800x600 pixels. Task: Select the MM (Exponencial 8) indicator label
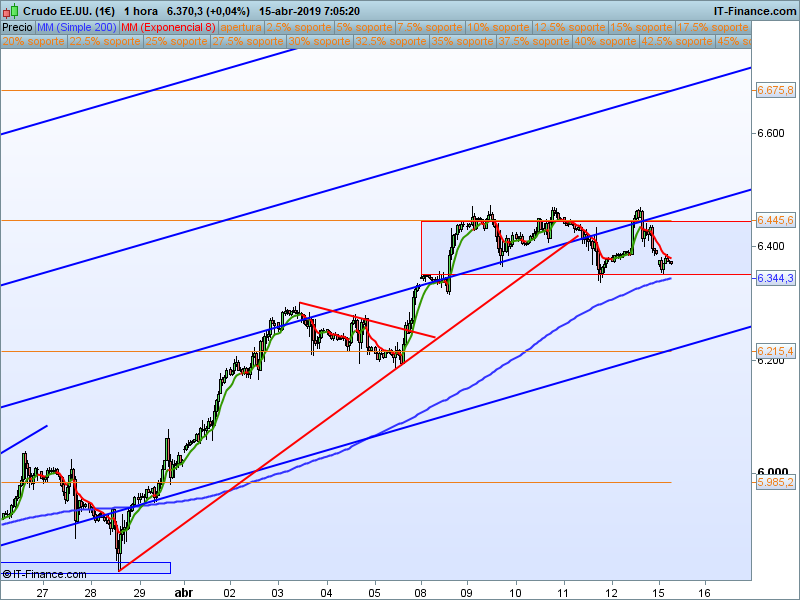point(168,28)
